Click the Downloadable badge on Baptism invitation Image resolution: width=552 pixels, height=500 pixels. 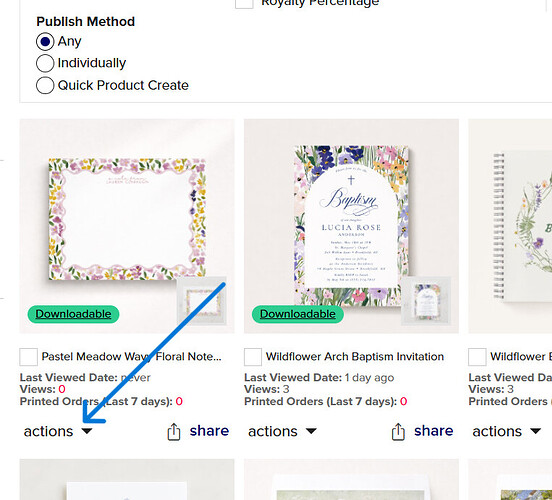point(298,314)
